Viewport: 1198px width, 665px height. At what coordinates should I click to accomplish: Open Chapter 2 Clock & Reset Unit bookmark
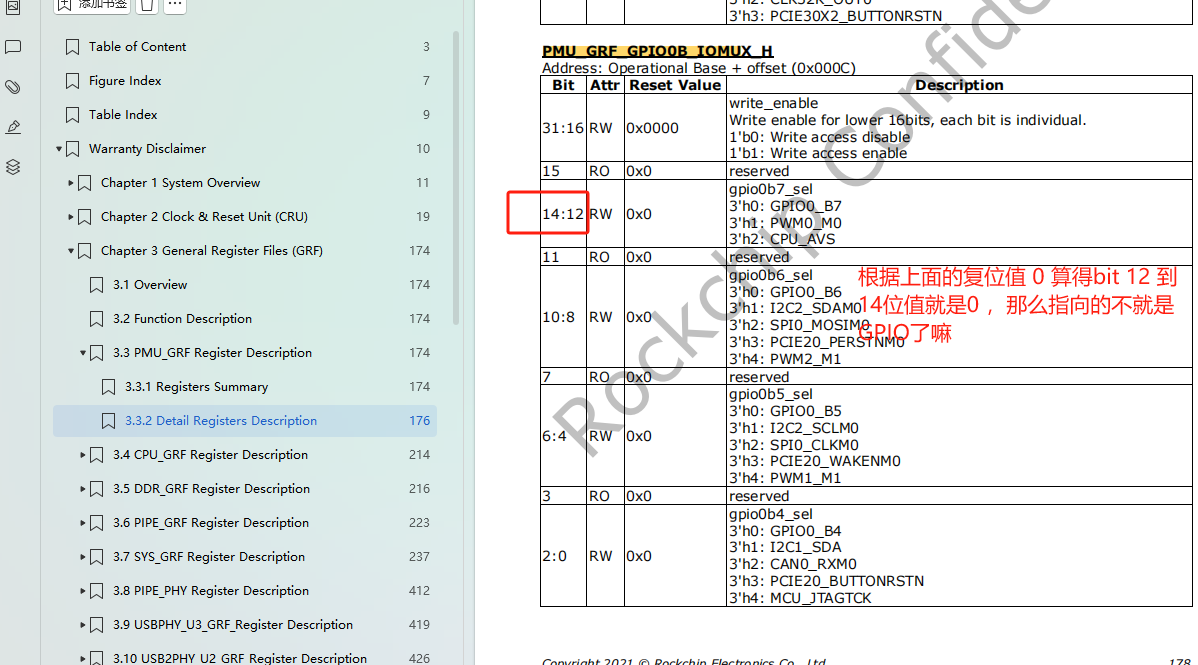[x=204, y=216]
